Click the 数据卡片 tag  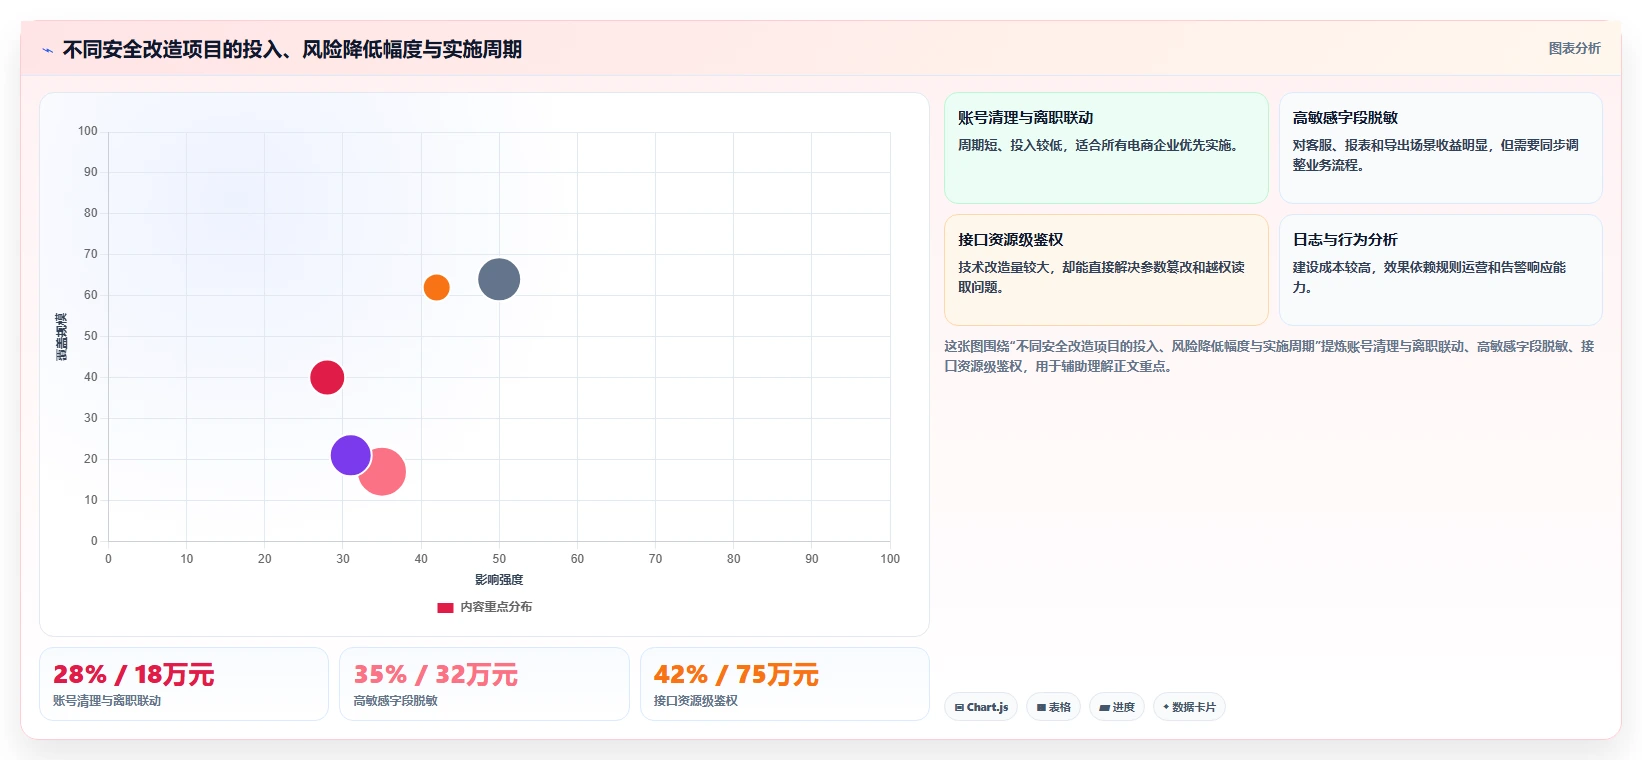click(x=1189, y=707)
